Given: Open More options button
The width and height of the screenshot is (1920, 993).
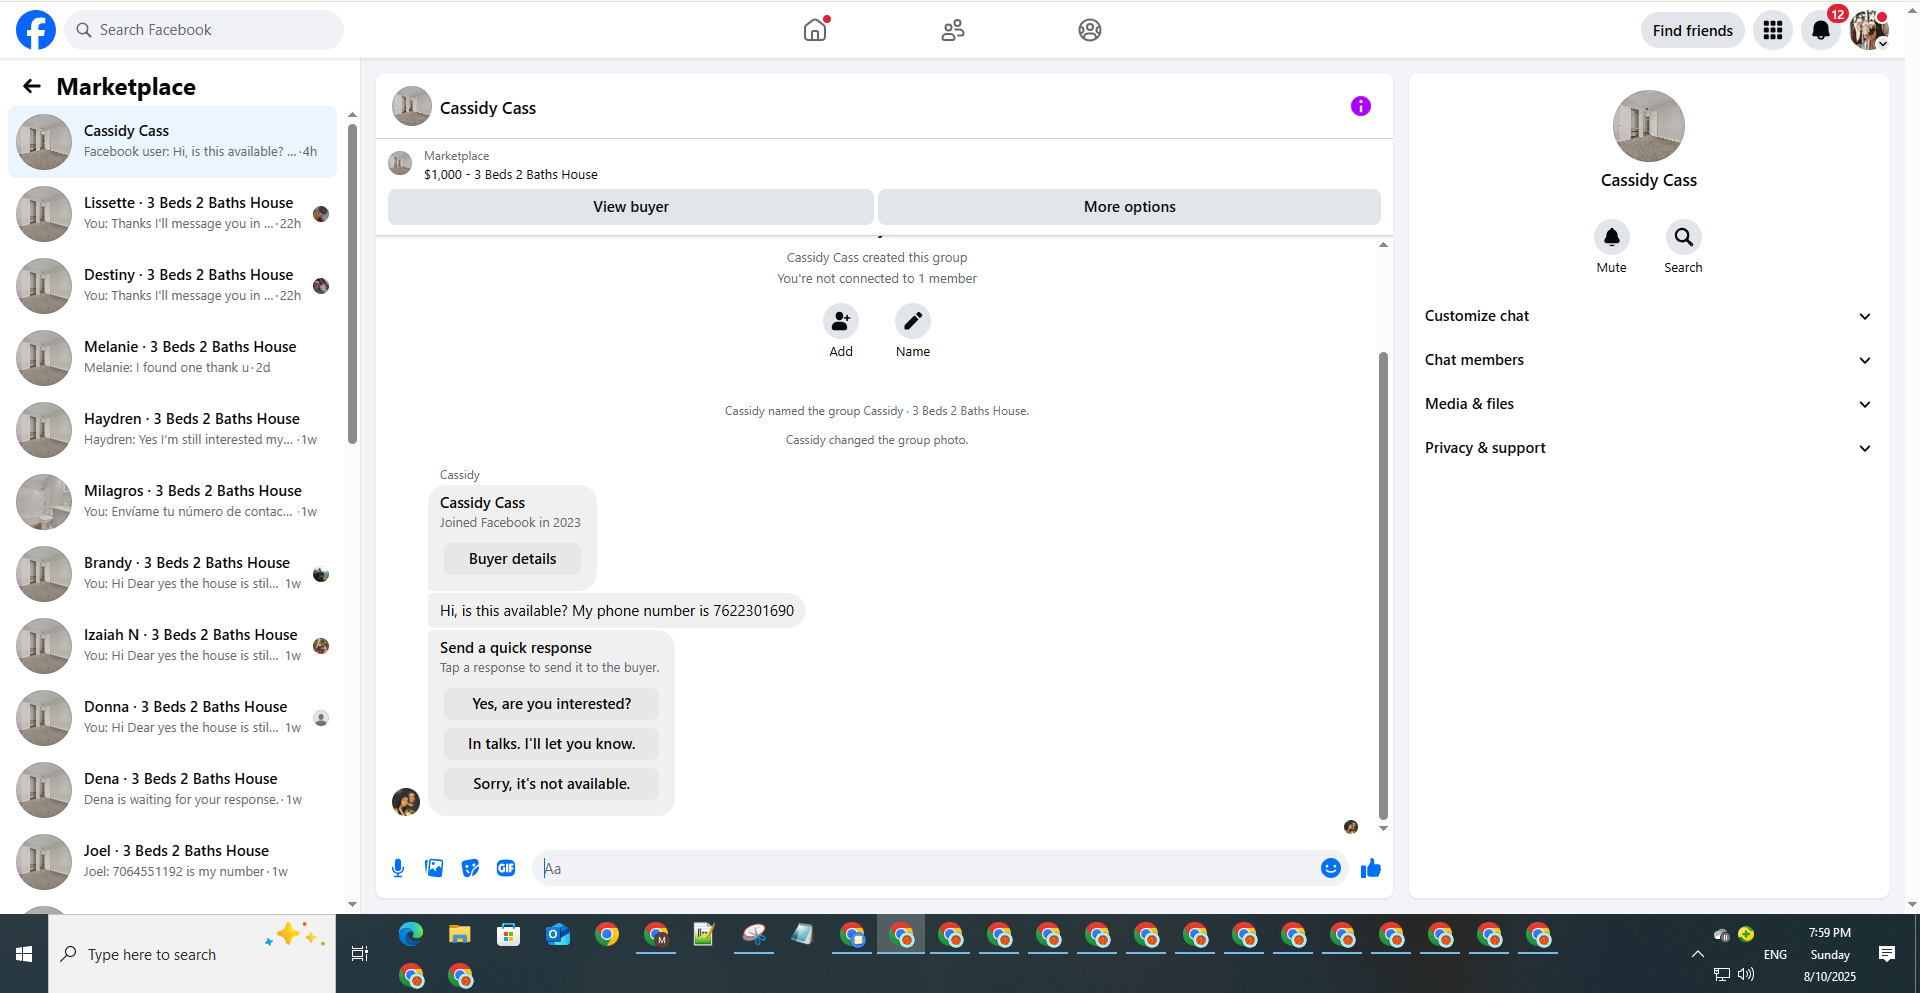Looking at the screenshot, I should pos(1130,207).
